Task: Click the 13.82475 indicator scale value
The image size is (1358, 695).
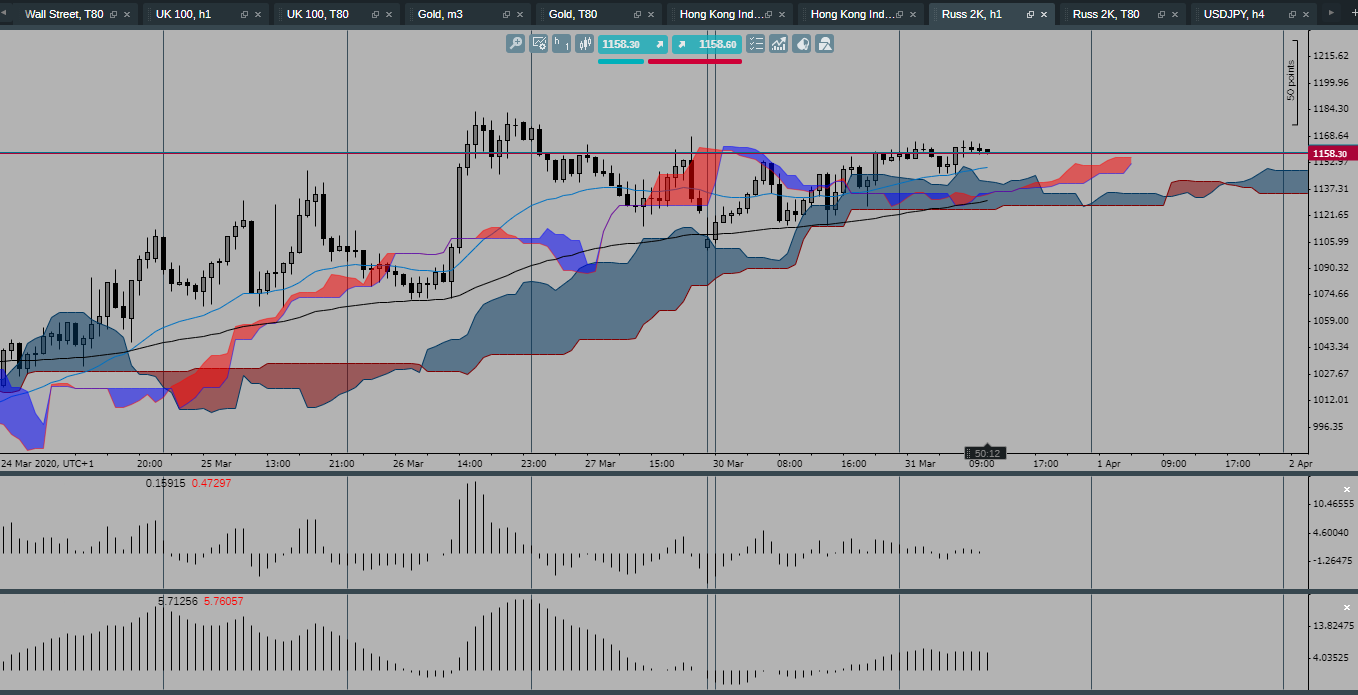Action: coord(1333,625)
